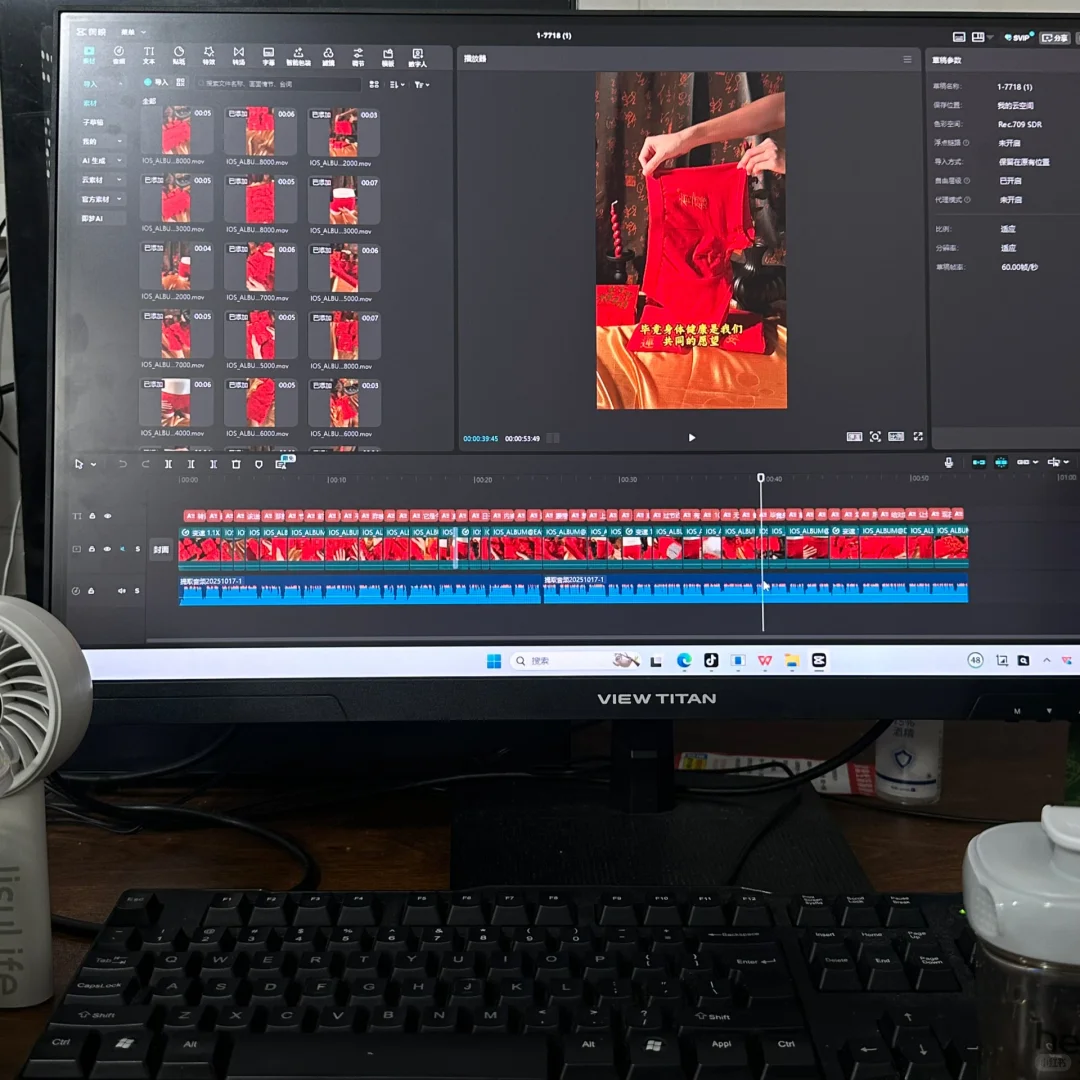
Task: Open the 文本 (Text) tab
Action: pos(149,55)
